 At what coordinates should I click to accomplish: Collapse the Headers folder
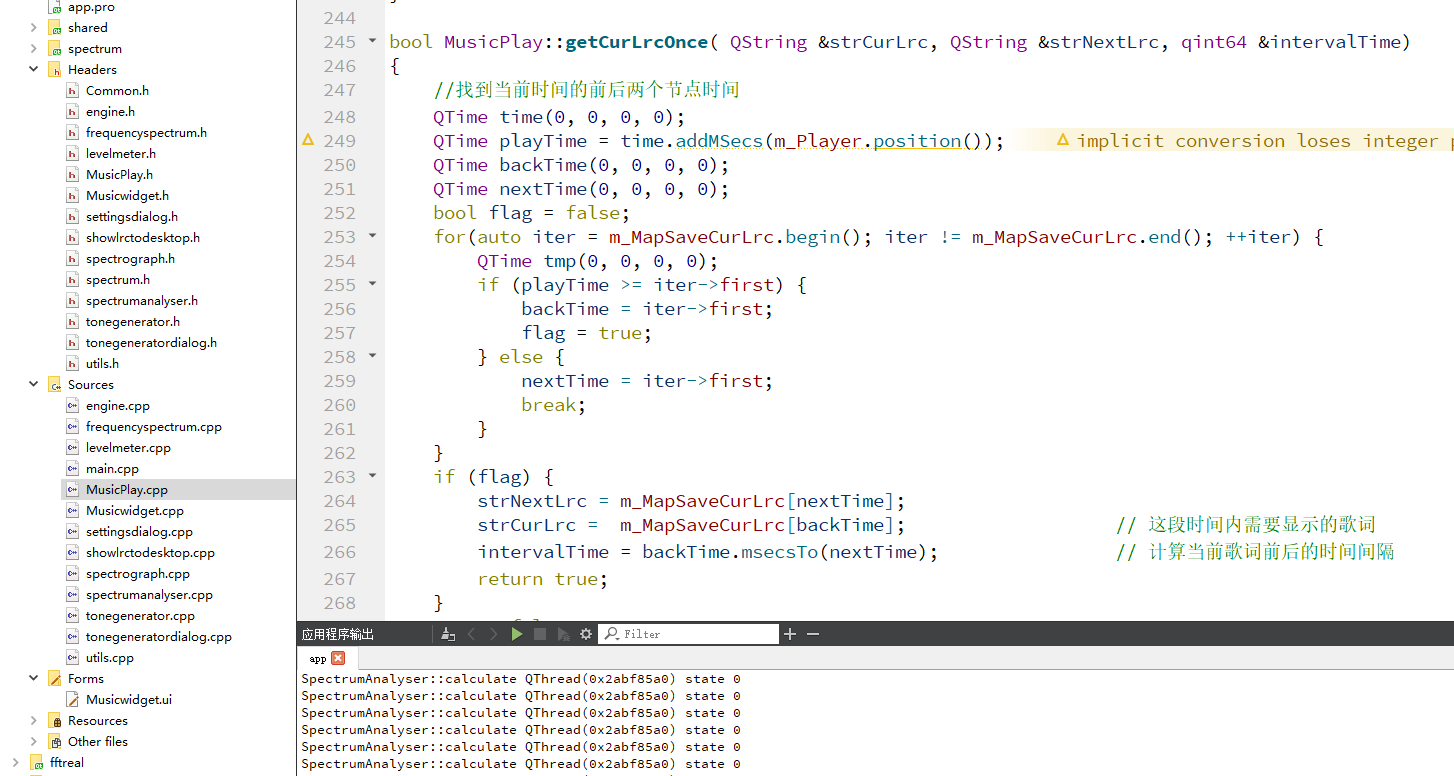click(34, 69)
